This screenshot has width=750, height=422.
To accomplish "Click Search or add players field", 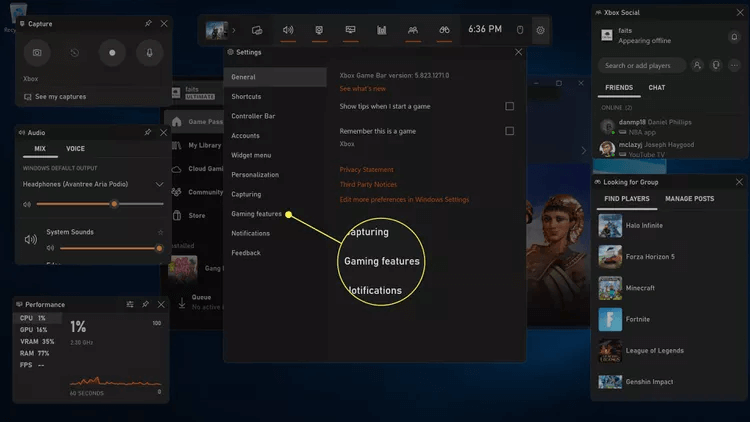I will tap(641, 66).
